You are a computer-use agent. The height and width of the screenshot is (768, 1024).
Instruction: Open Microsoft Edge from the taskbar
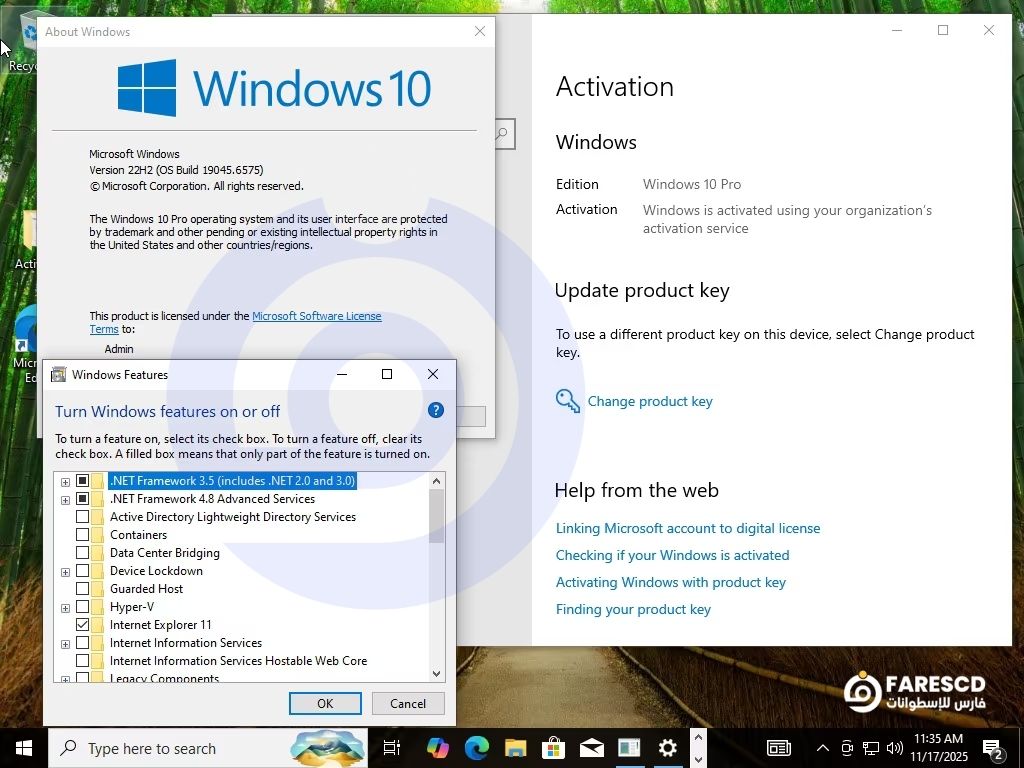point(476,747)
